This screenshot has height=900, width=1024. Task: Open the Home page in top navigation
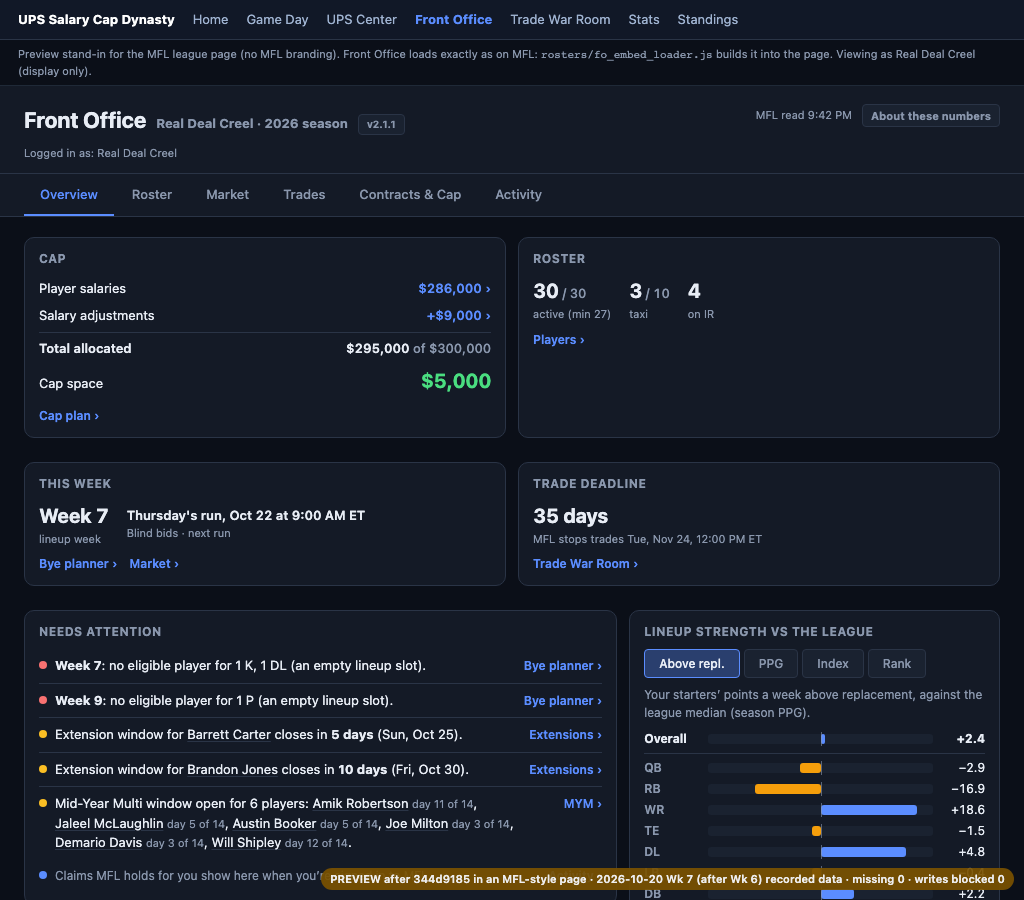[x=210, y=20]
